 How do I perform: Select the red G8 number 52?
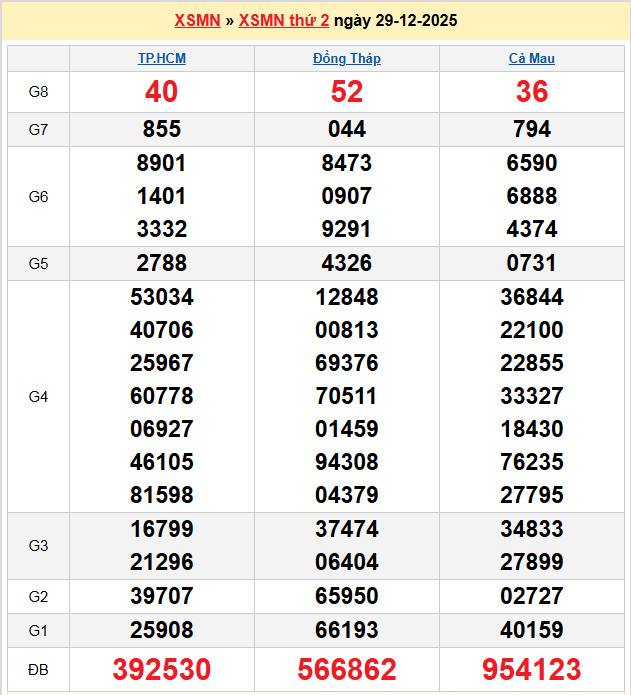pos(347,92)
